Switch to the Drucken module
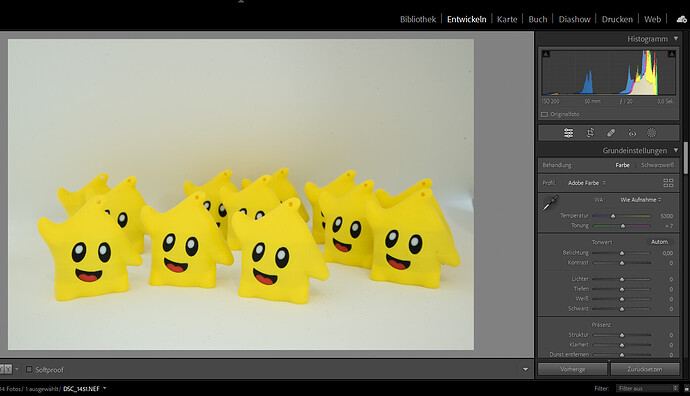The image size is (690, 396). (x=617, y=19)
